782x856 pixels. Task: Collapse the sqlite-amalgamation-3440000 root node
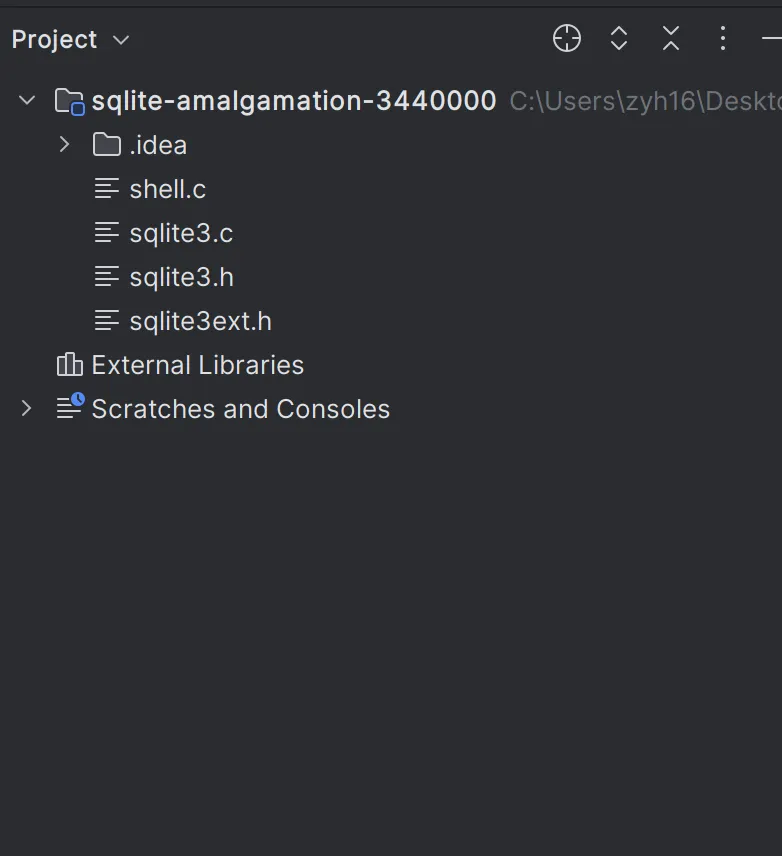pyautogui.click(x=28, y=100)
